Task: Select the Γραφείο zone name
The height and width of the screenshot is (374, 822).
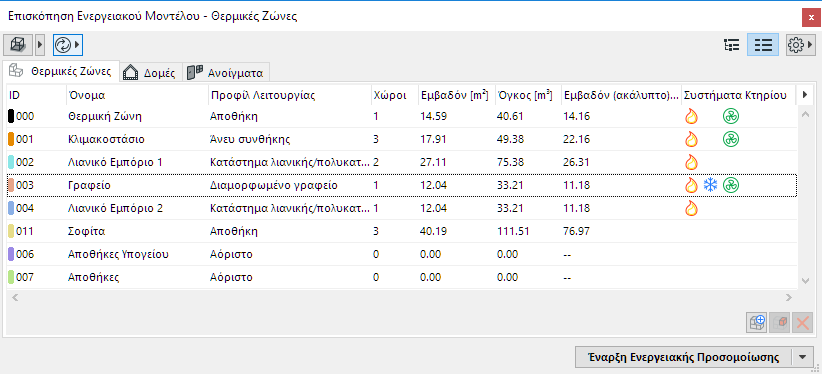Action: (89, 185)
